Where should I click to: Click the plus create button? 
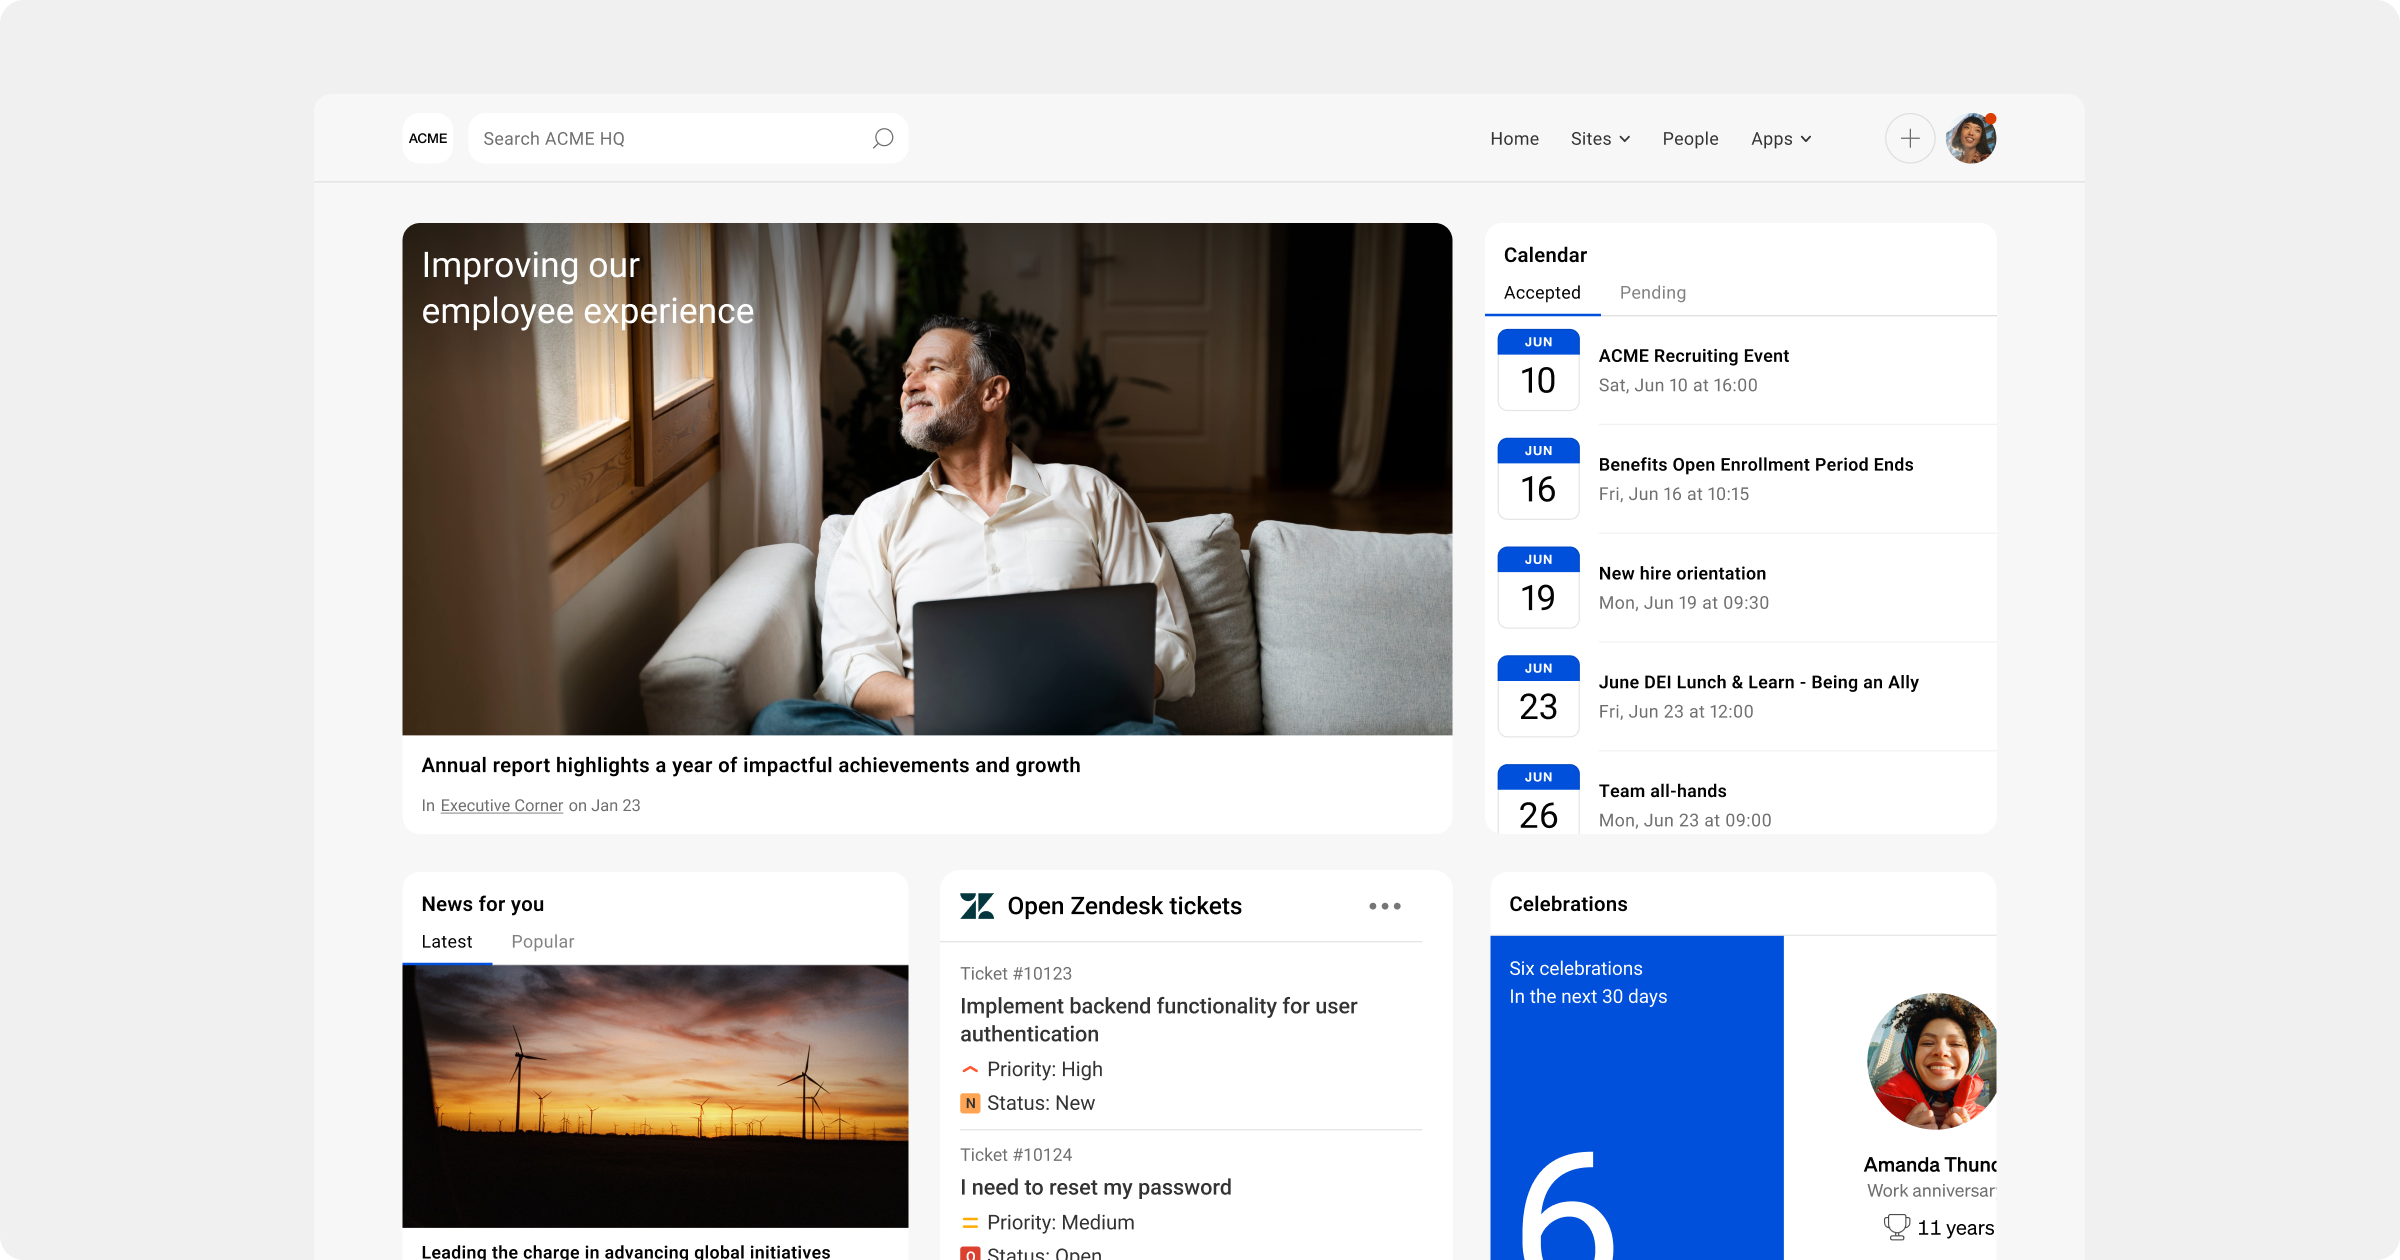coord(1910,138)
